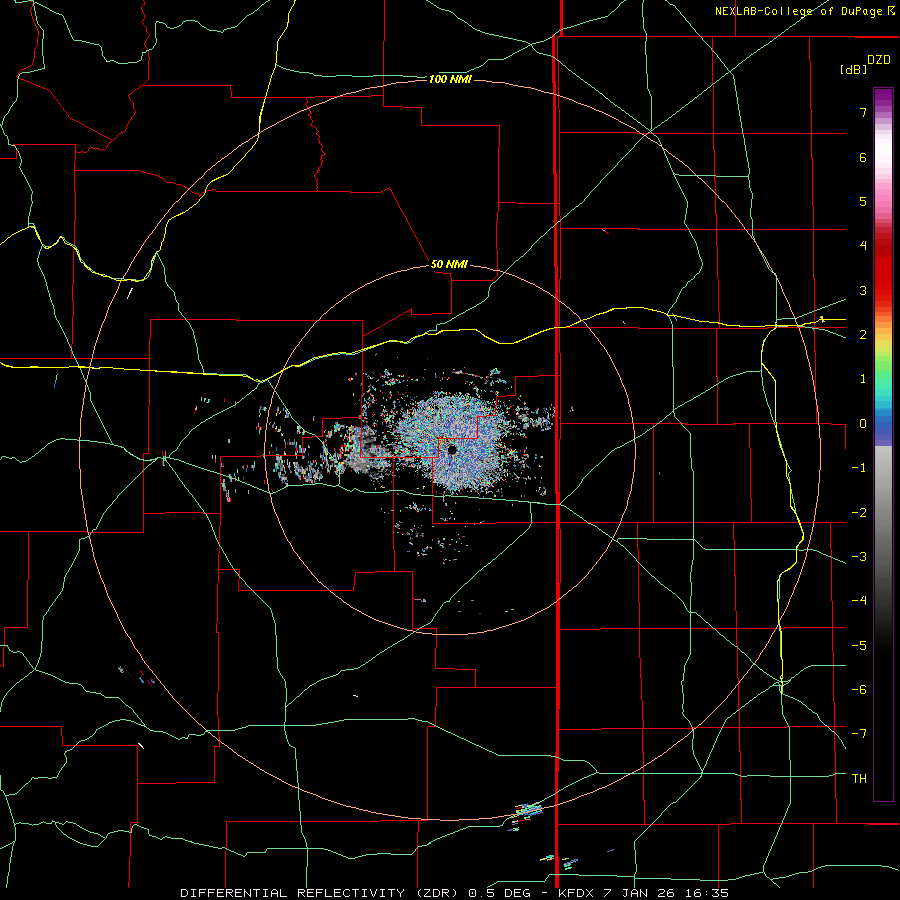Click scale value 1 on legend
Screen dimensions: 900x900
(x=863, y=379)
